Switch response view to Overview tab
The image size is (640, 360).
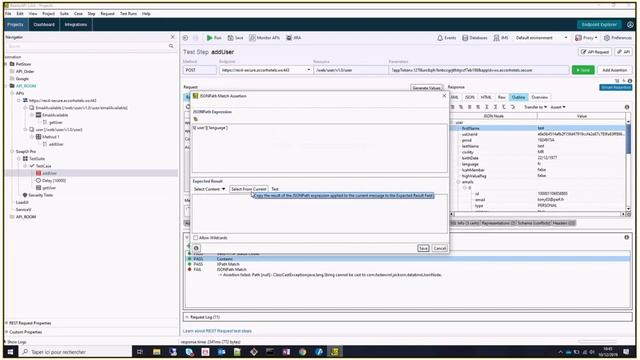coord(539,97)
